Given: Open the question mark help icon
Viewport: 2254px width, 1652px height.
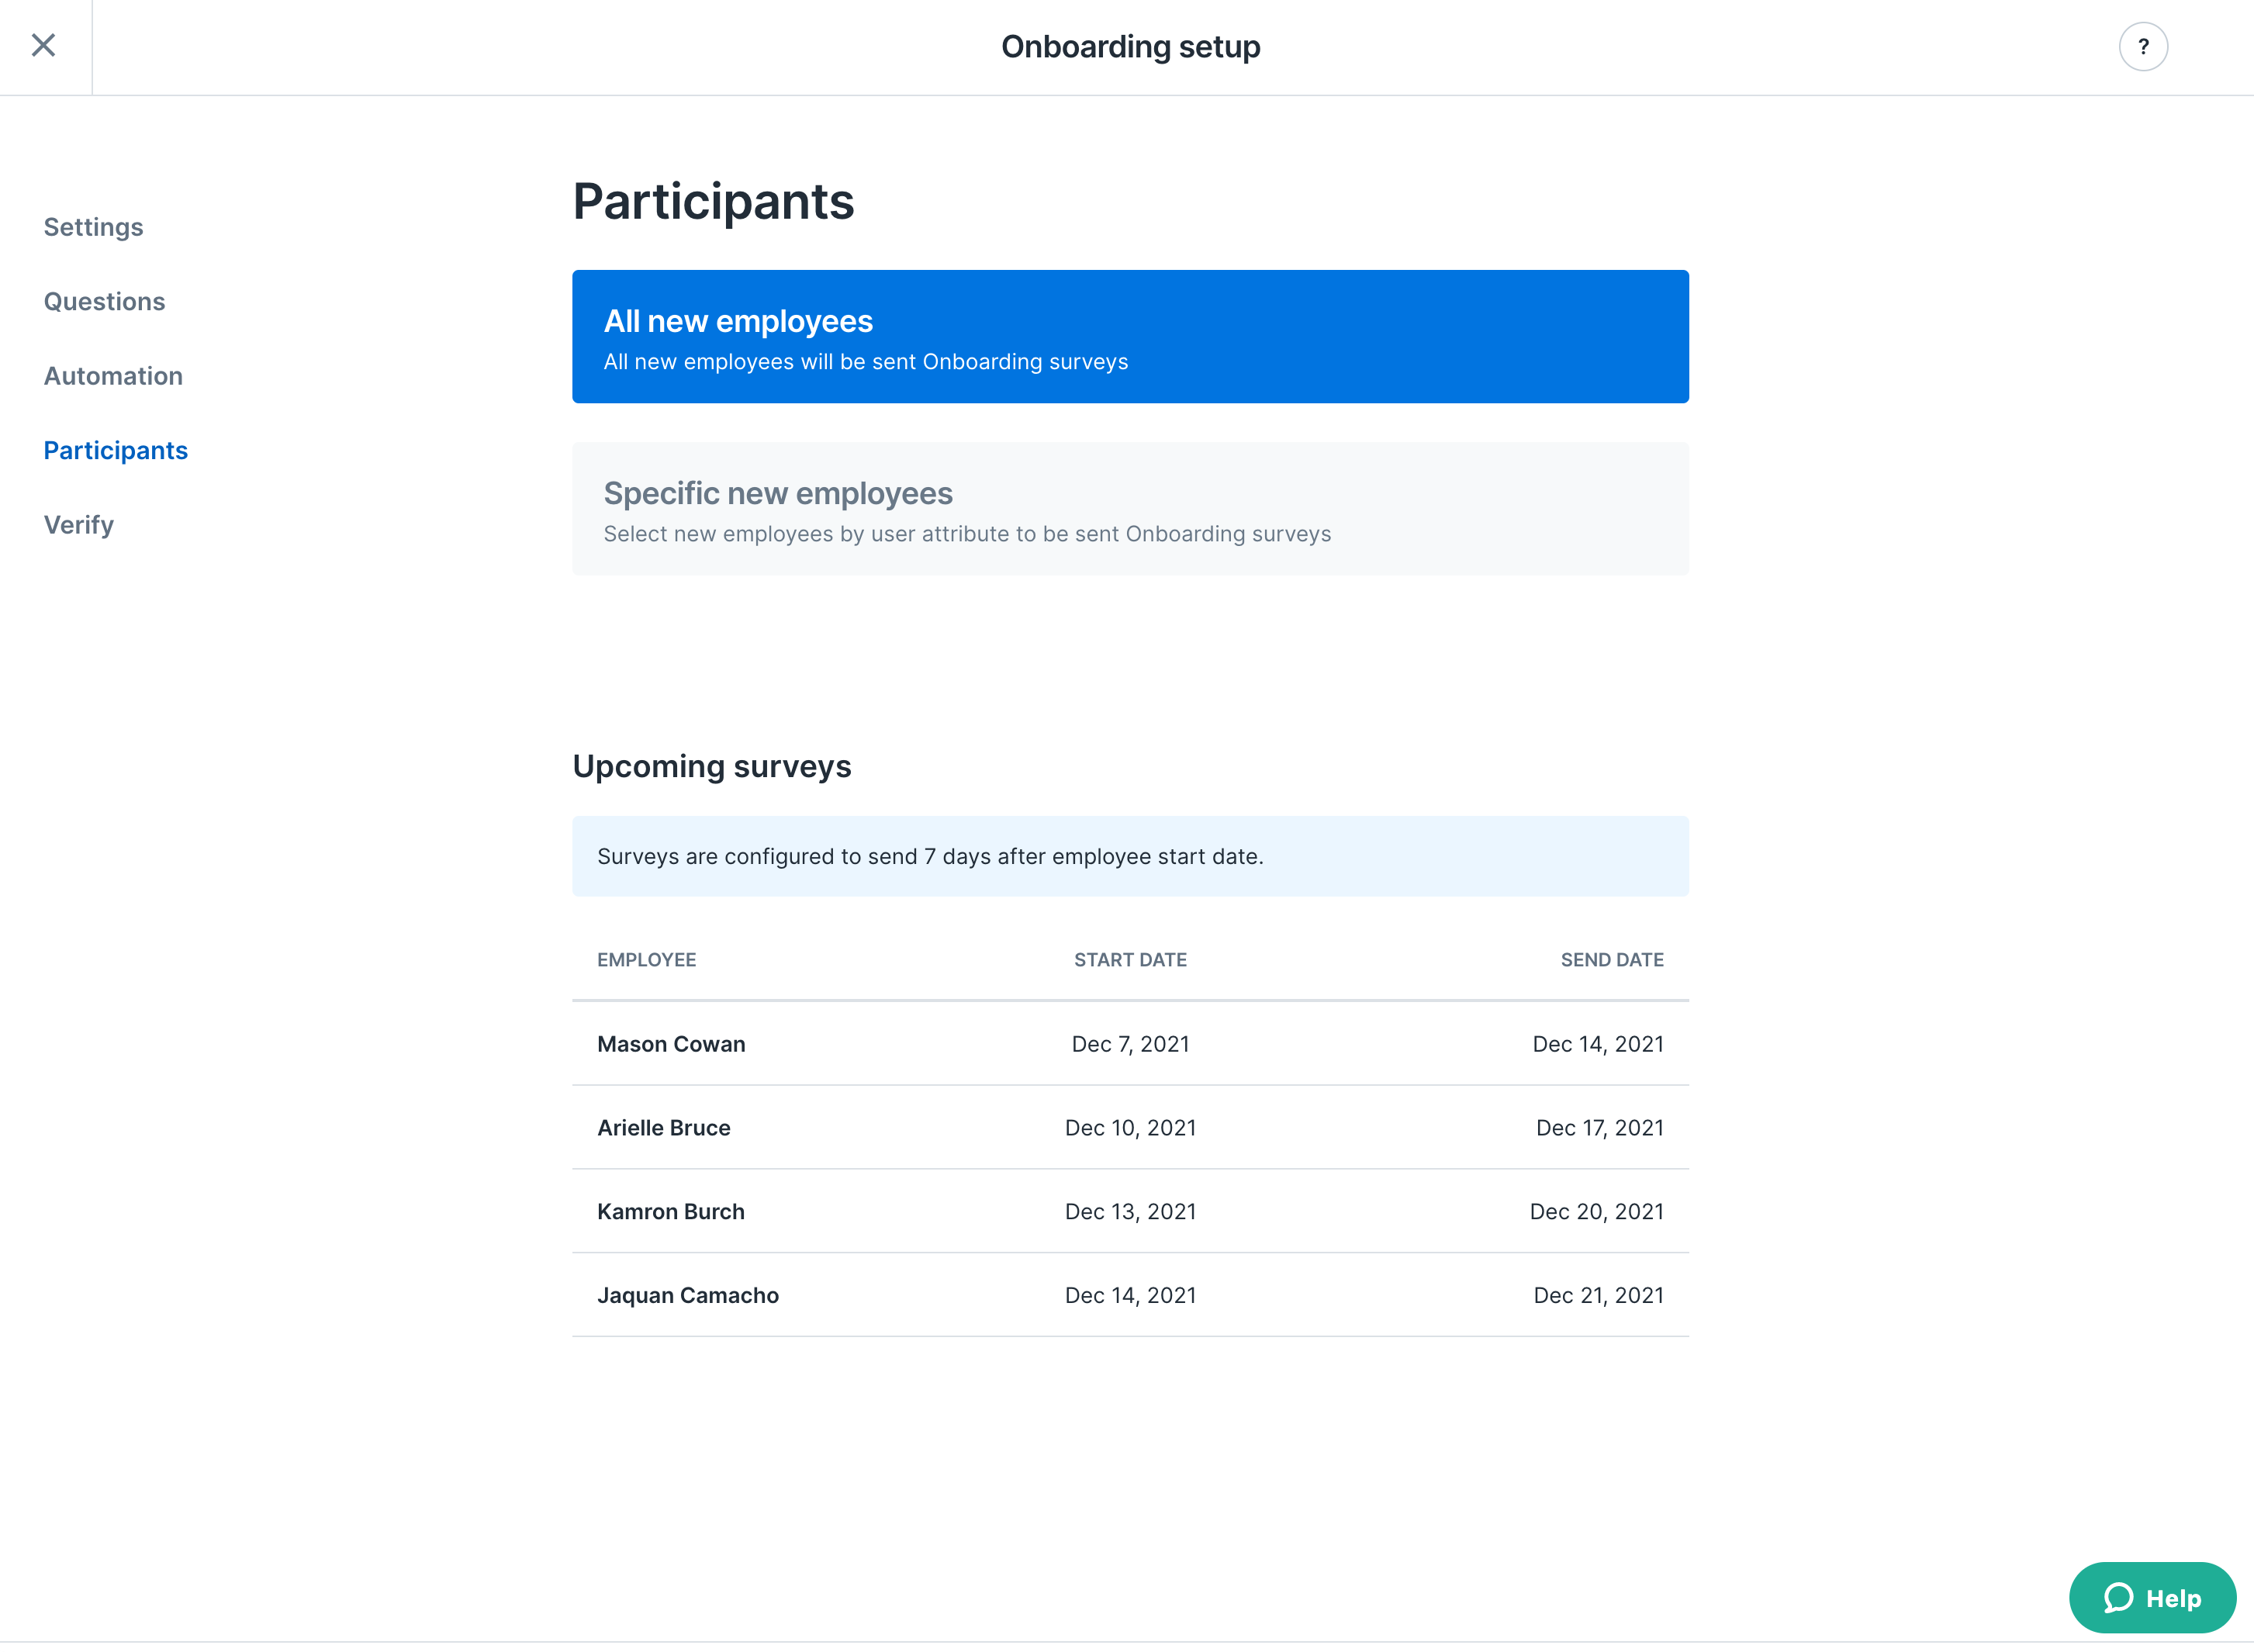Looking at the screenshot, I should pyautogui.click(x=2142, y=46).
